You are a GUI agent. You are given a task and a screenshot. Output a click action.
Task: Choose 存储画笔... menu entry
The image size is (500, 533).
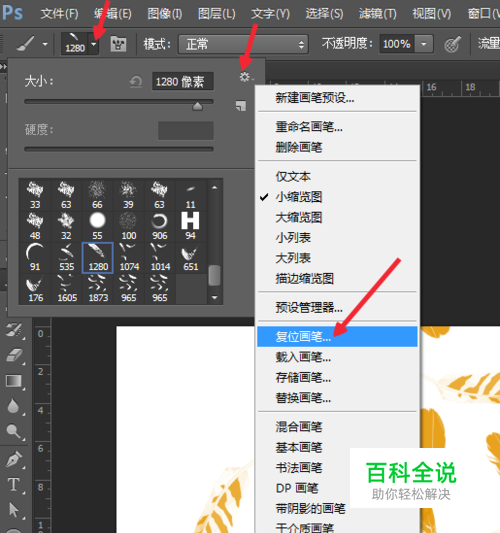(338, 378)
